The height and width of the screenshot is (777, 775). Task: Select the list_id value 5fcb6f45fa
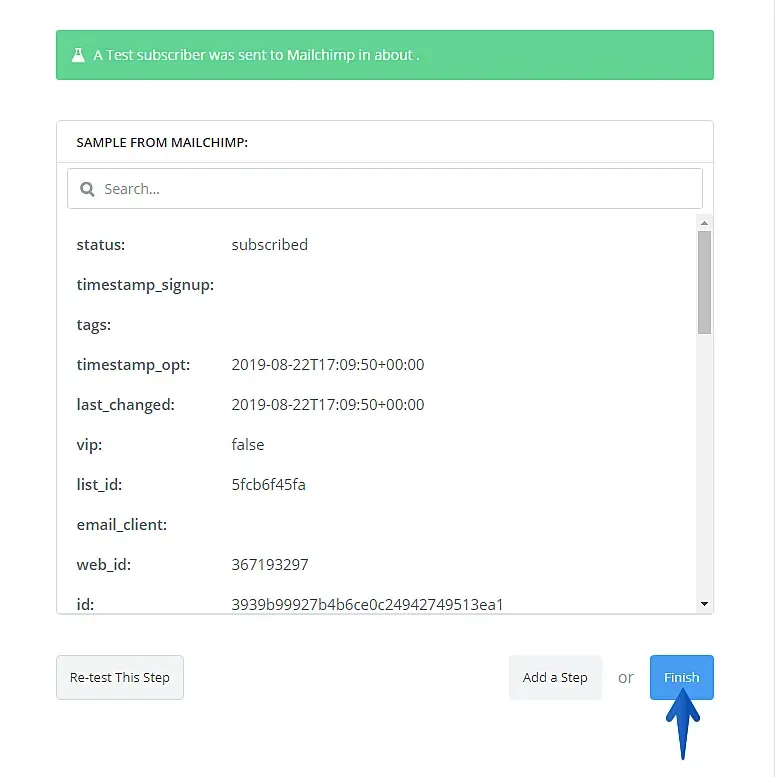pos(268,485)
